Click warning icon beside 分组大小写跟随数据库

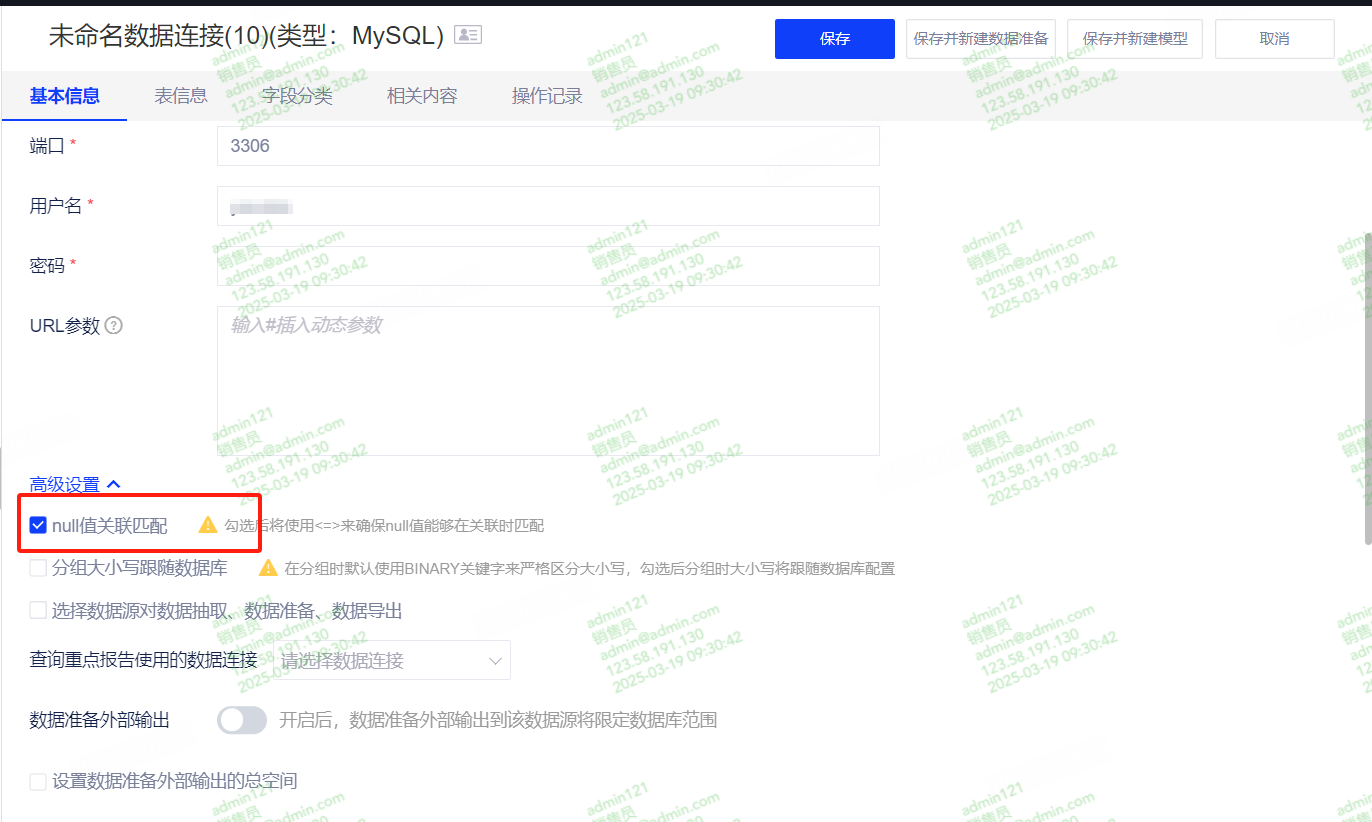pyautogui.click(x=268, y=568)
